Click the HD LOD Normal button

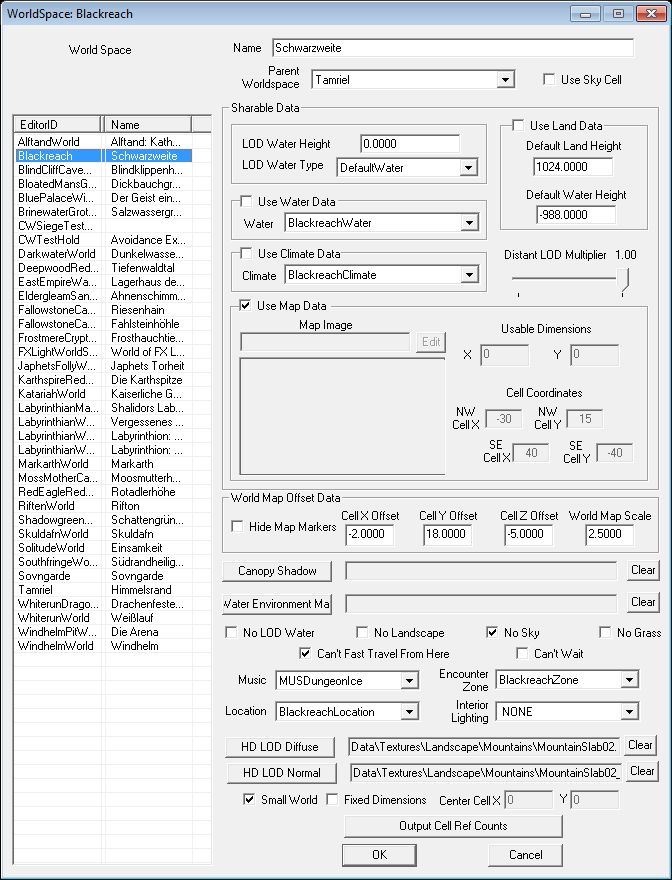pos(282,773)
